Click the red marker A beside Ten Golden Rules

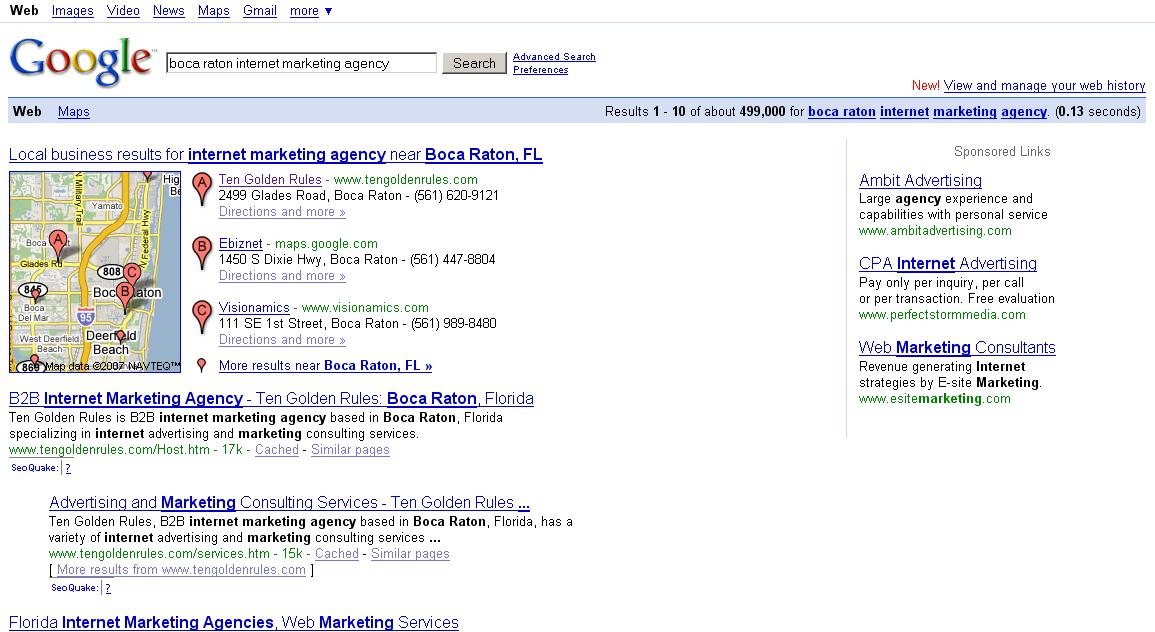pos(202,189)
